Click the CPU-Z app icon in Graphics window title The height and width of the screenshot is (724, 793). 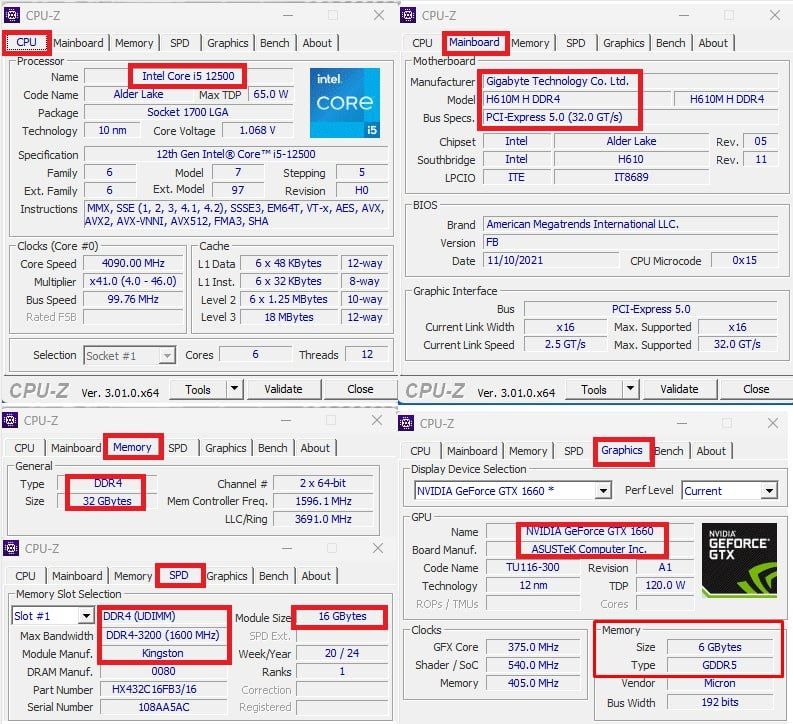pyautogui.click(x=406, y=423)
